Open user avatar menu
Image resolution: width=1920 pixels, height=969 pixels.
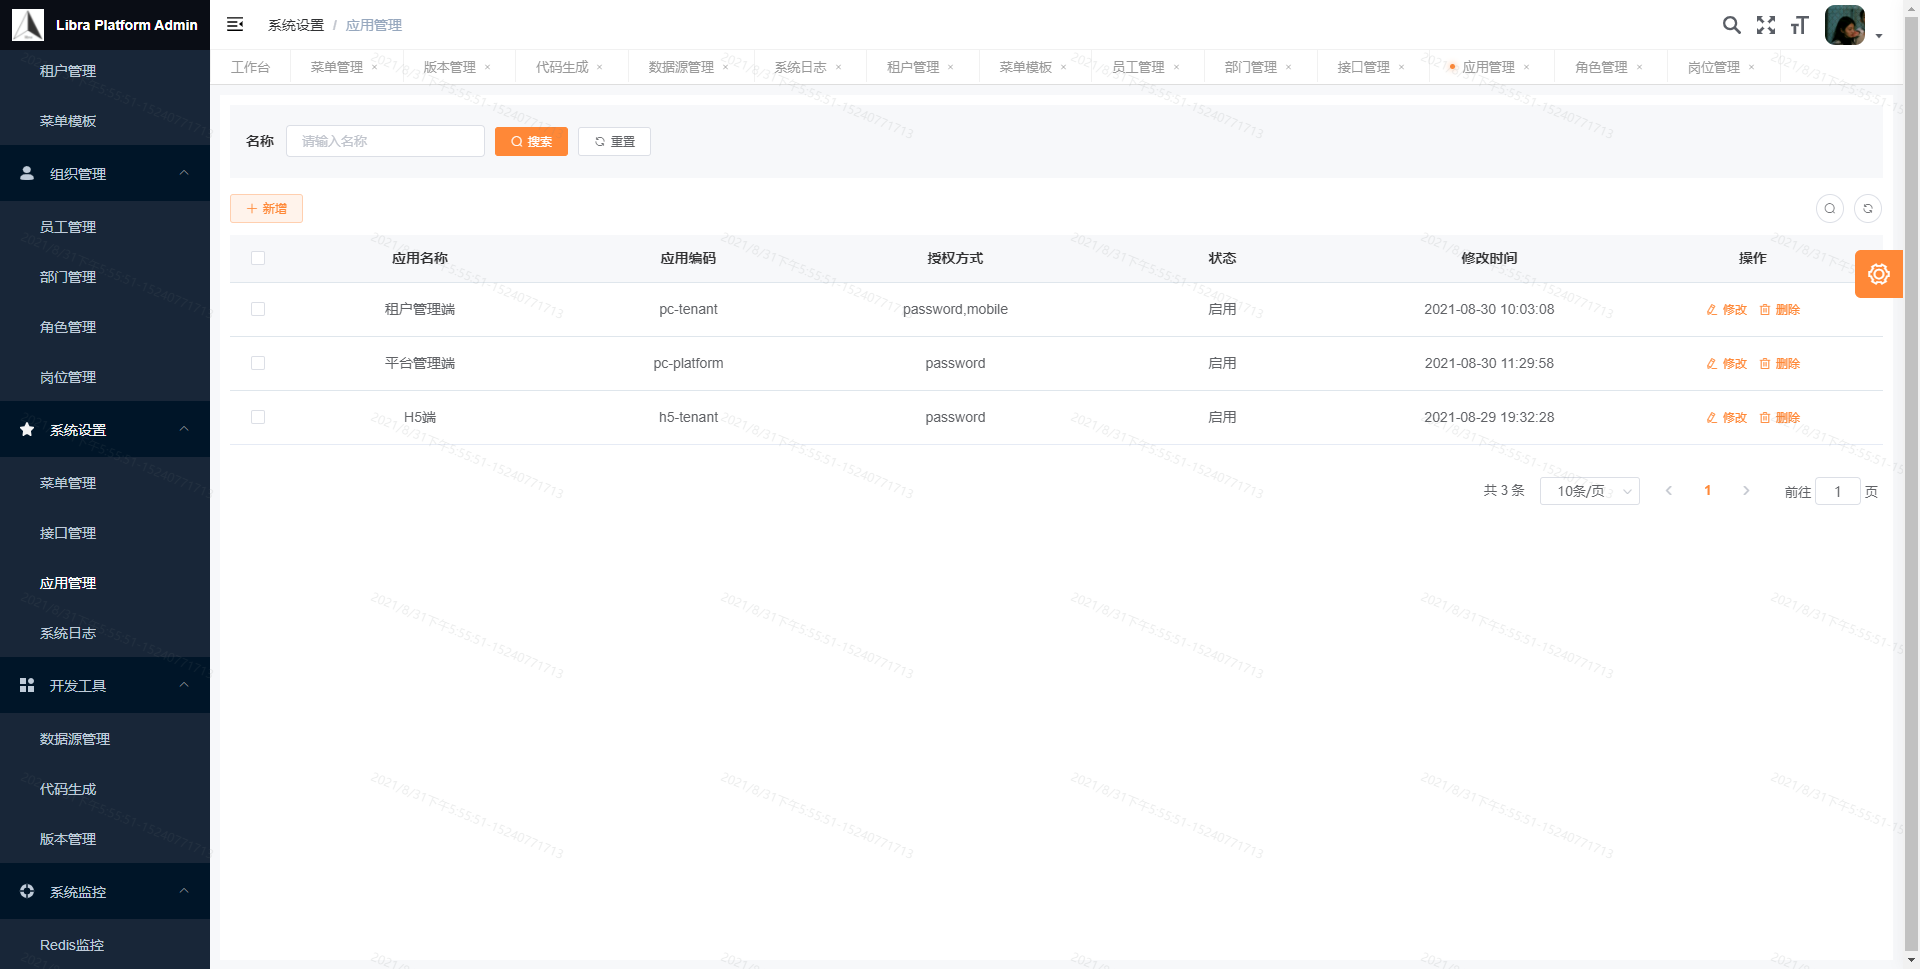point(1845,25)
